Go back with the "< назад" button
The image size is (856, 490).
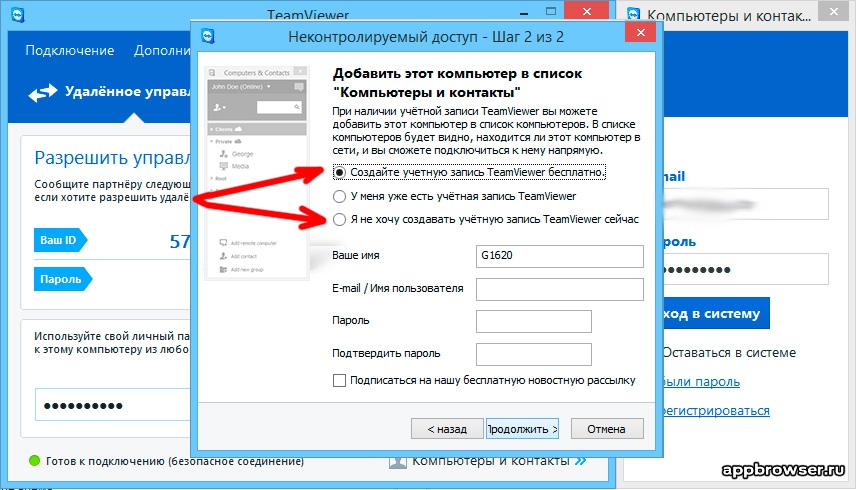(447, 429)
